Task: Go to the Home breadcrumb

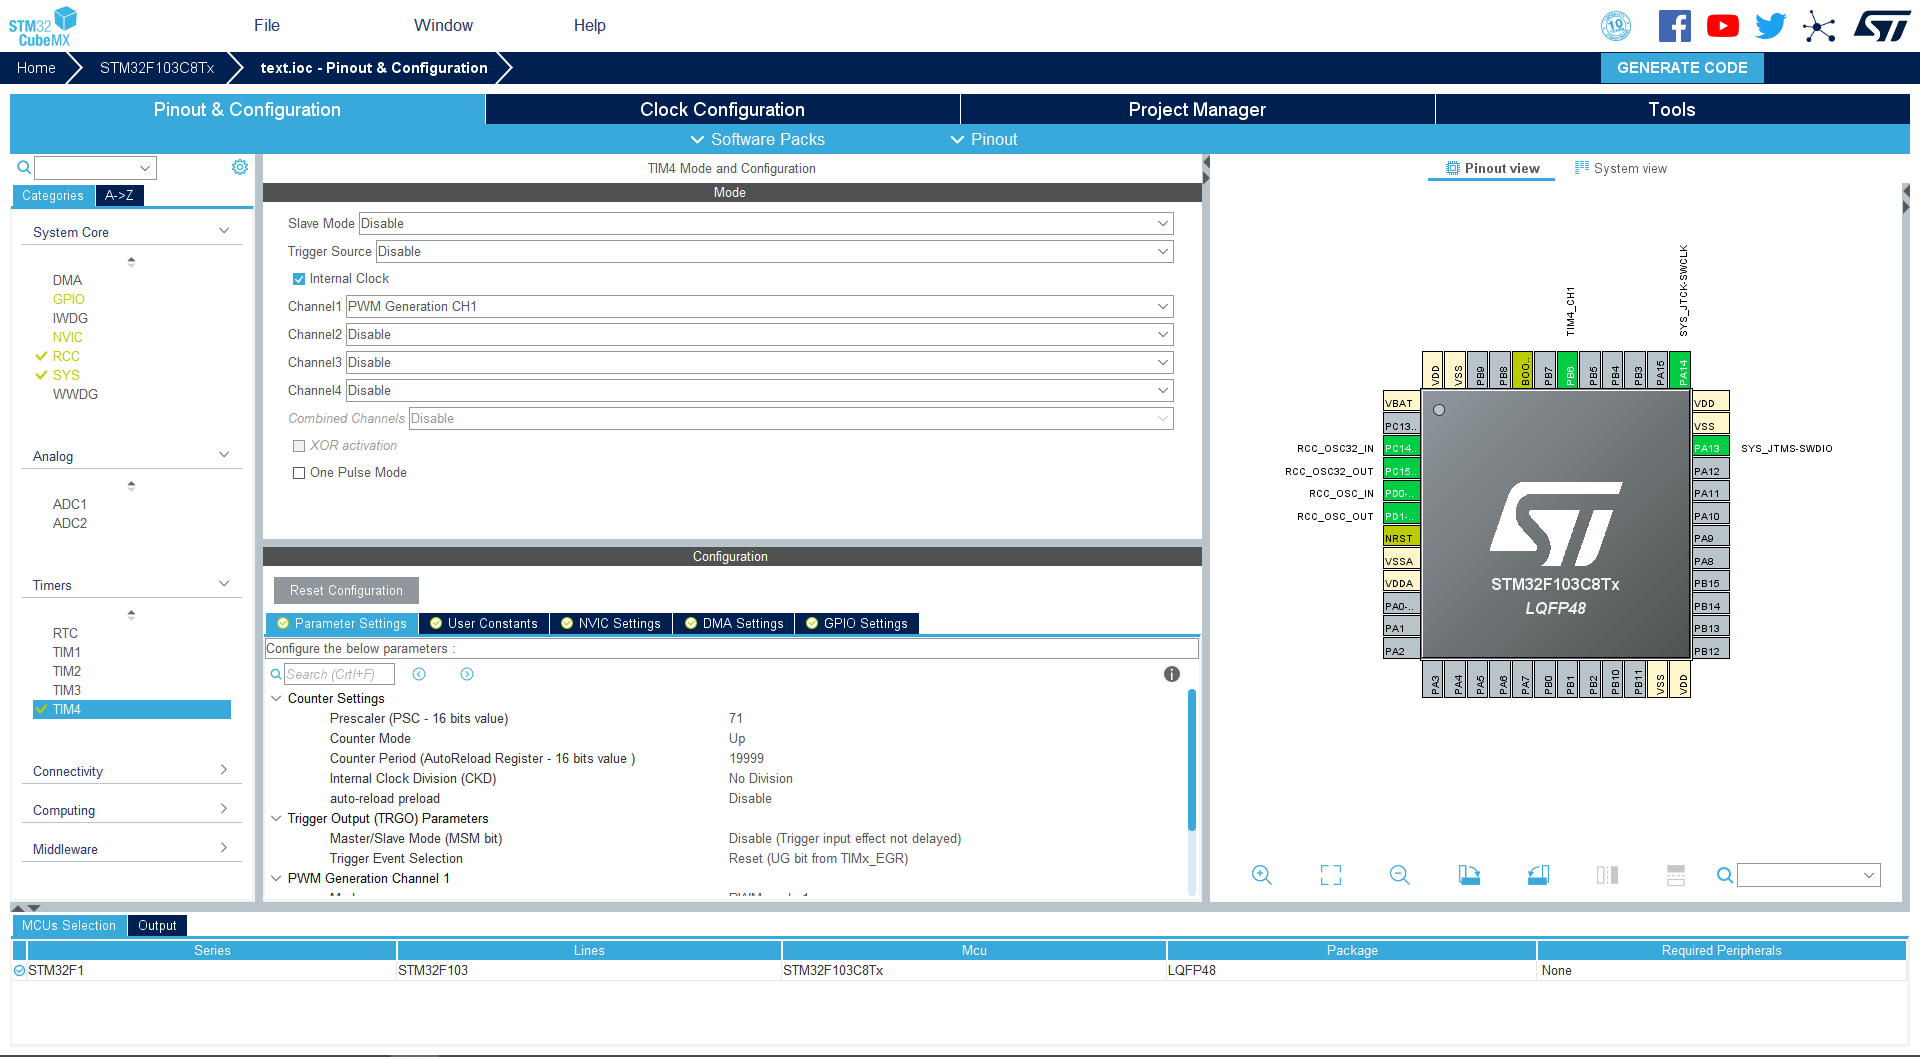Action: (x=36, y=67)
